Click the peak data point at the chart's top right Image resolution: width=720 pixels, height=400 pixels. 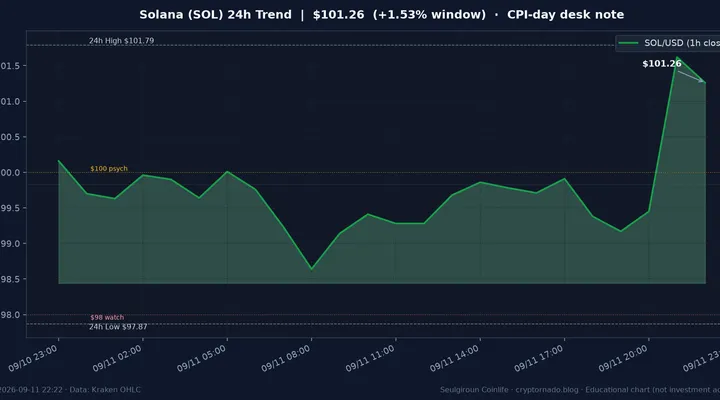[677, 58]
